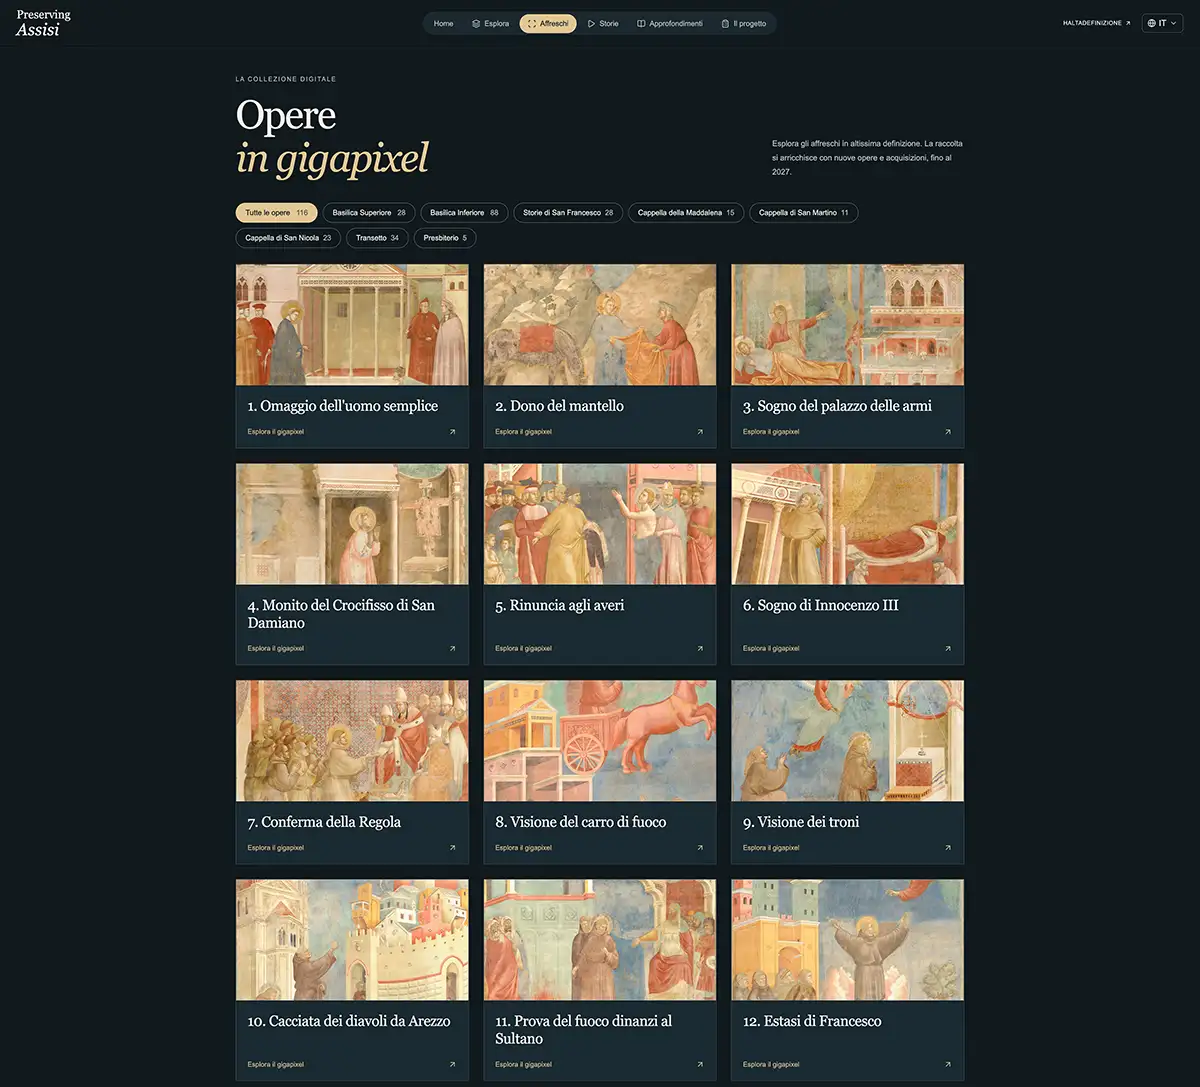The width and height of the screenshot is (1200, 1087).
Task: Open the Cacciata dei diavoli da Arezzo thumbnail
Action: point(352,940)
